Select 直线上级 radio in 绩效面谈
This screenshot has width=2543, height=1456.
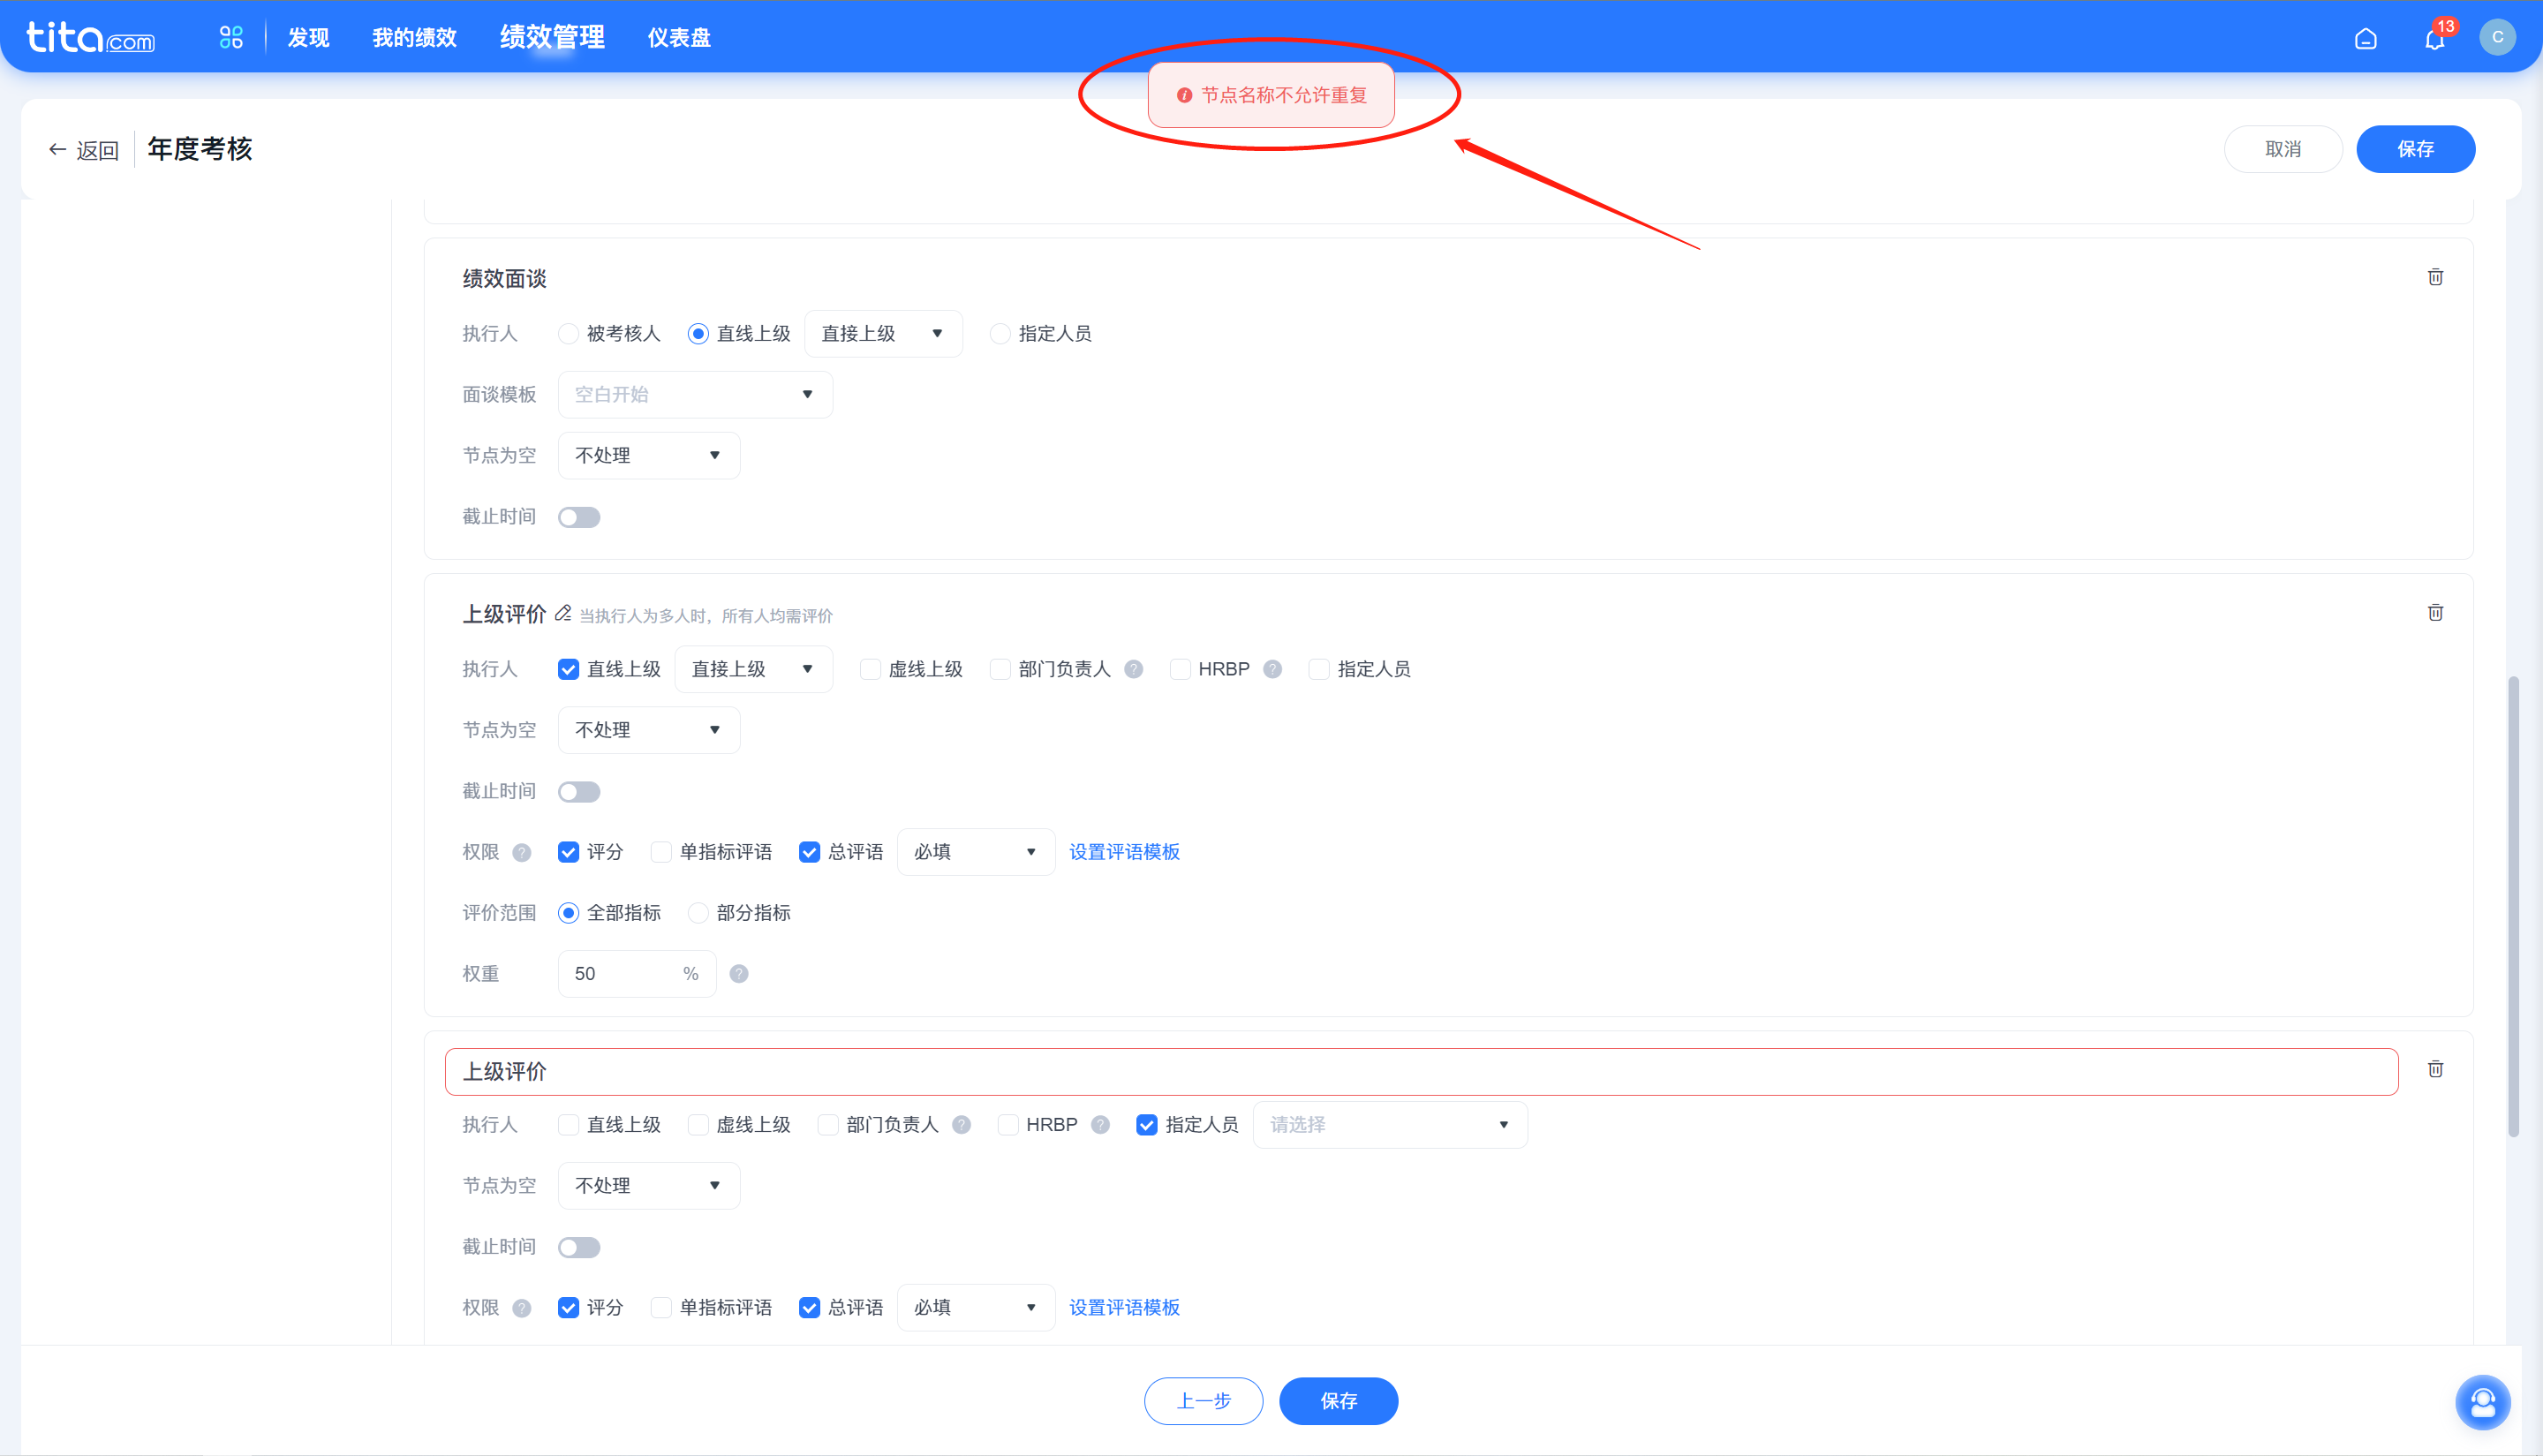click(x=698, y=334)
